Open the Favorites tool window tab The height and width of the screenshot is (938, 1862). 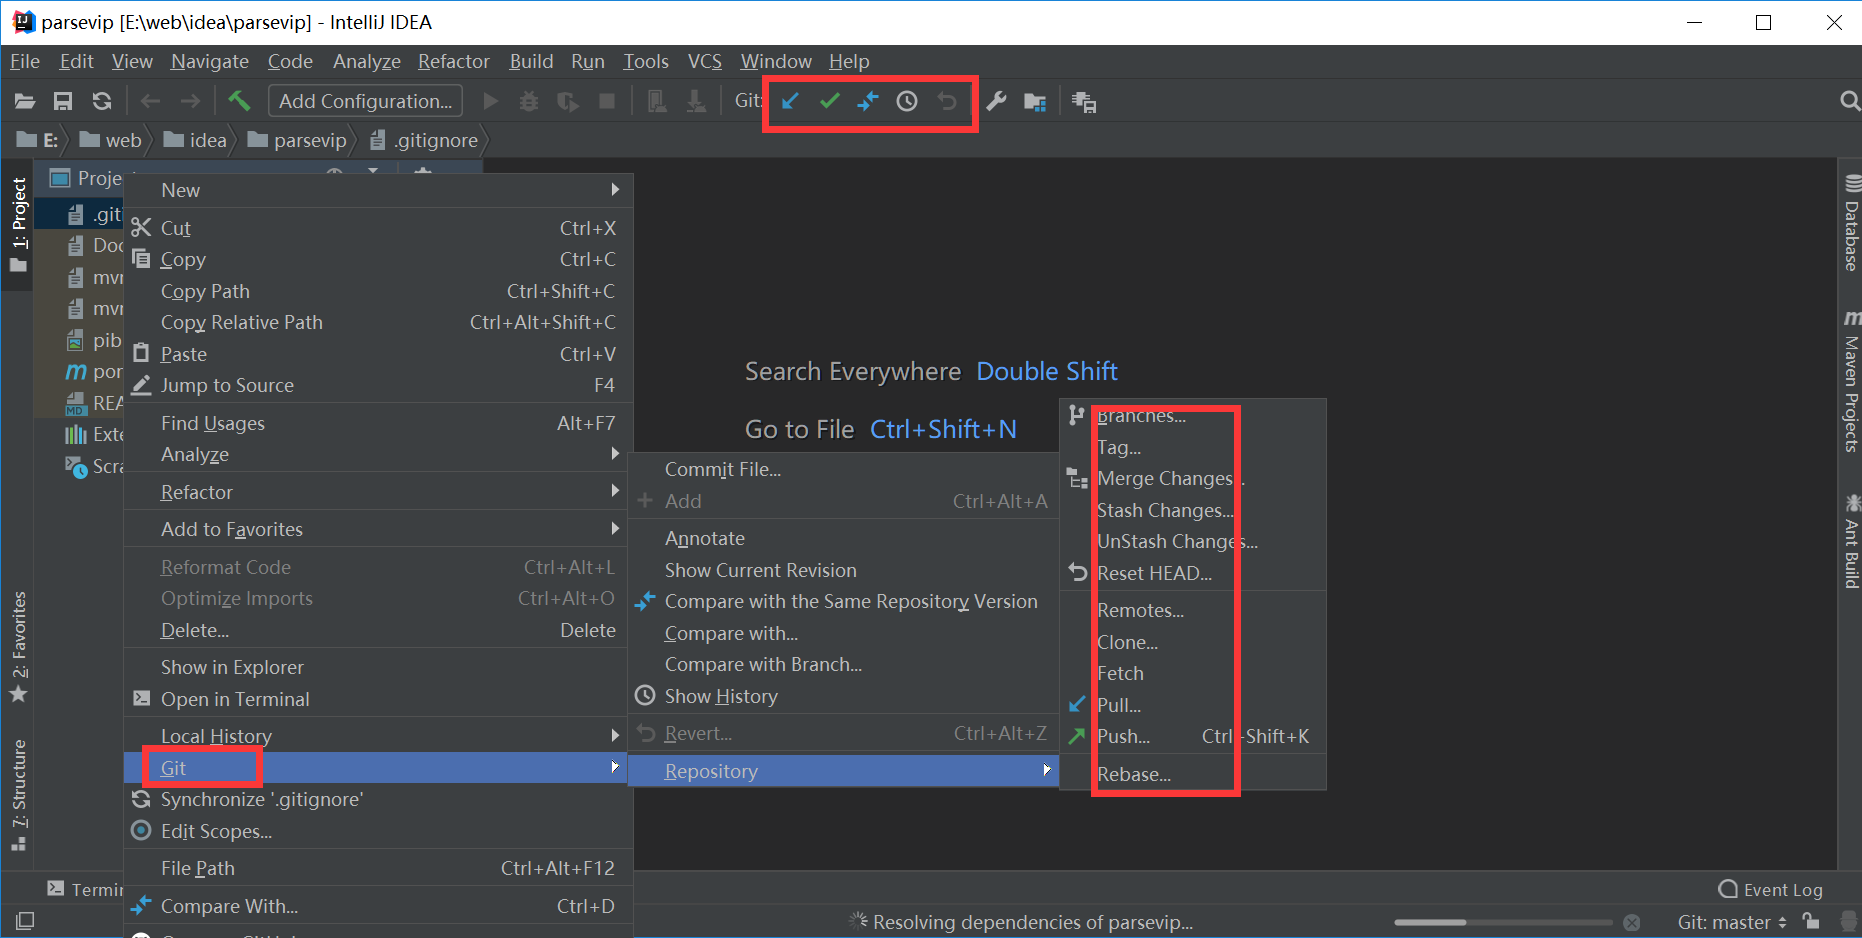[x=18, y=647]
